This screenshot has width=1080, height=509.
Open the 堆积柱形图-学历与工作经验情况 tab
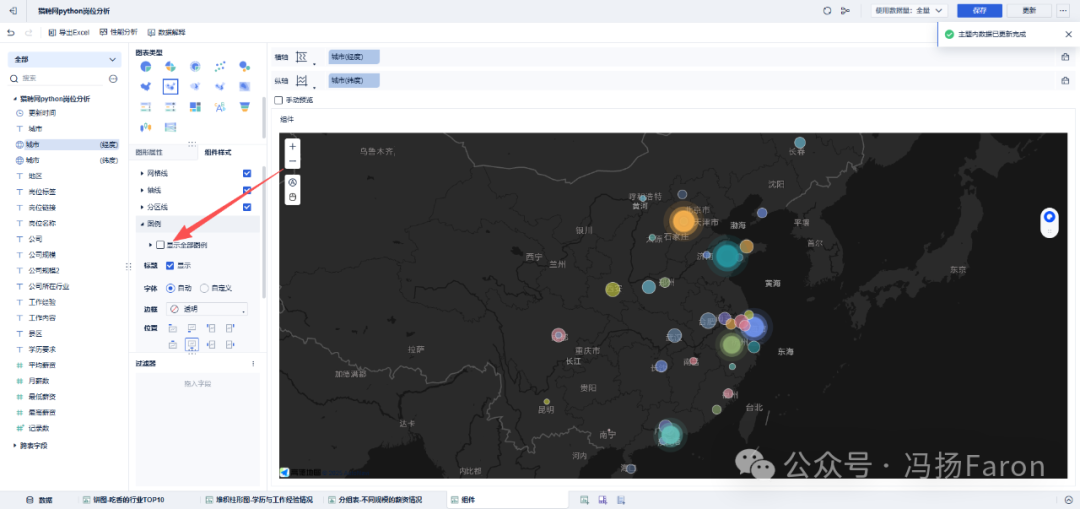click(259, 499)
